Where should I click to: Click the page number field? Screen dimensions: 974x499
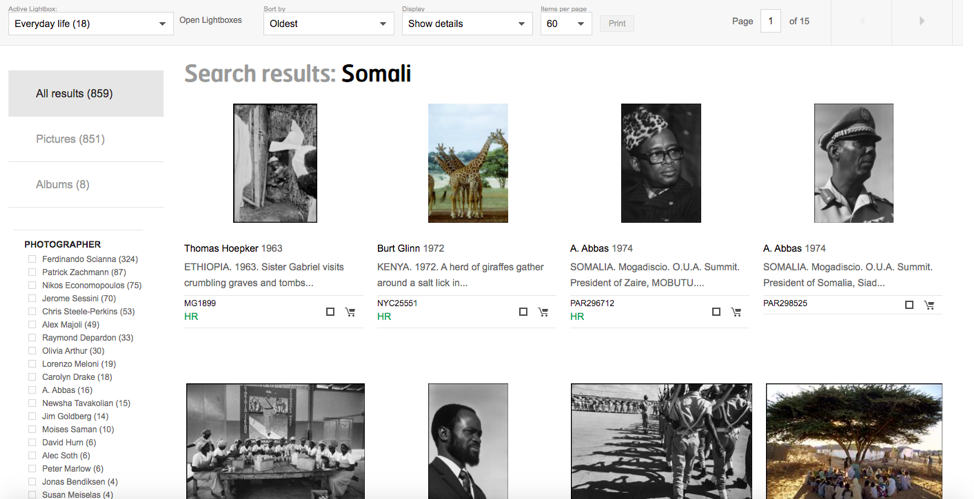click(x=770, y=21)
